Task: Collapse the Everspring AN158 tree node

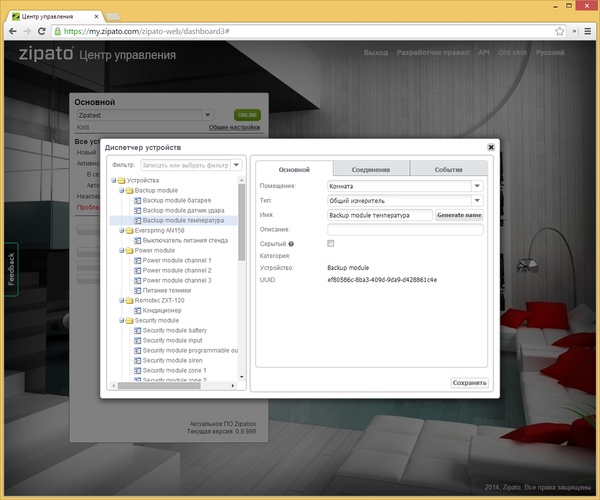Action: pos(121,230)
